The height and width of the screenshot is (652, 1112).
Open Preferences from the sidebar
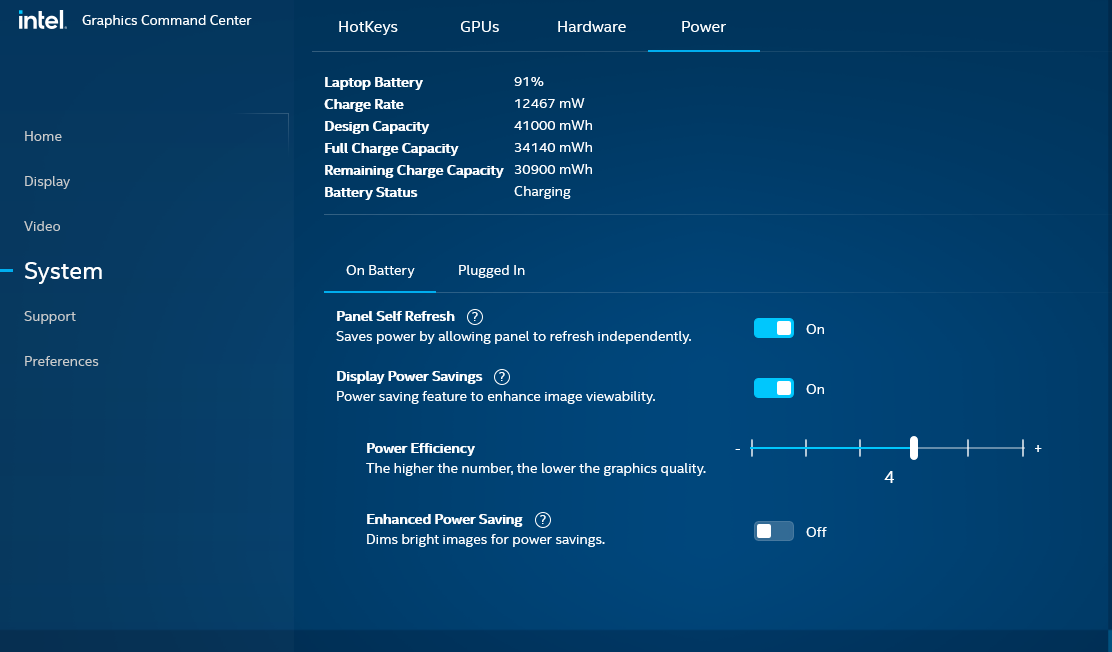point(61,361)
